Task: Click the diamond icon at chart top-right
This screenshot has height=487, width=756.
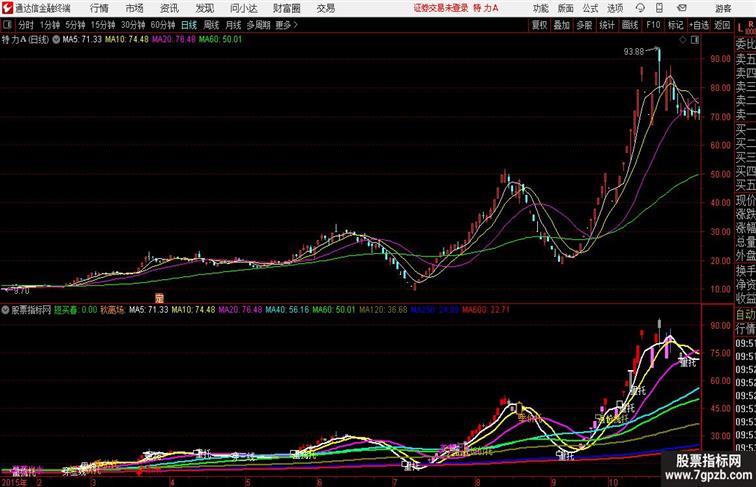Action: pos(683,40)
